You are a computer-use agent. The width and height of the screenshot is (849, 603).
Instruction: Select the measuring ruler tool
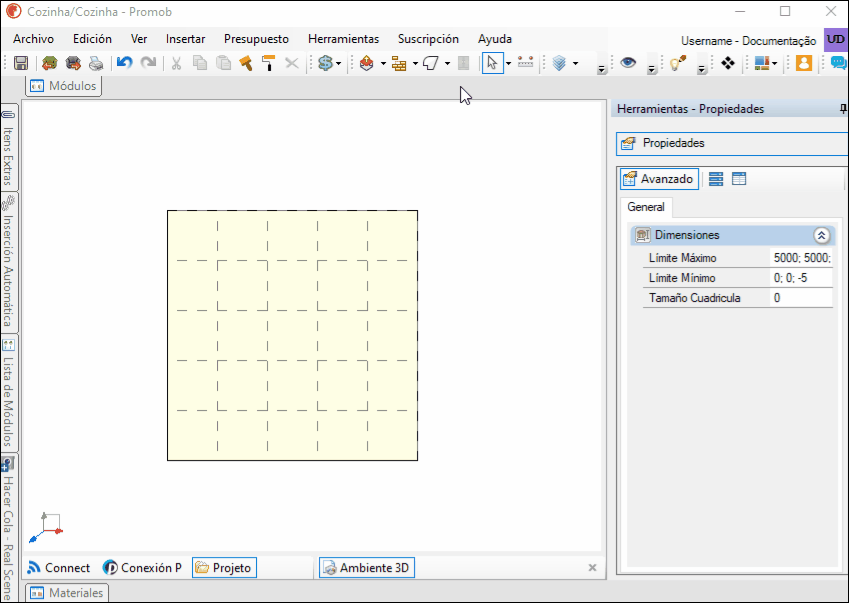(x=525, y=62)
